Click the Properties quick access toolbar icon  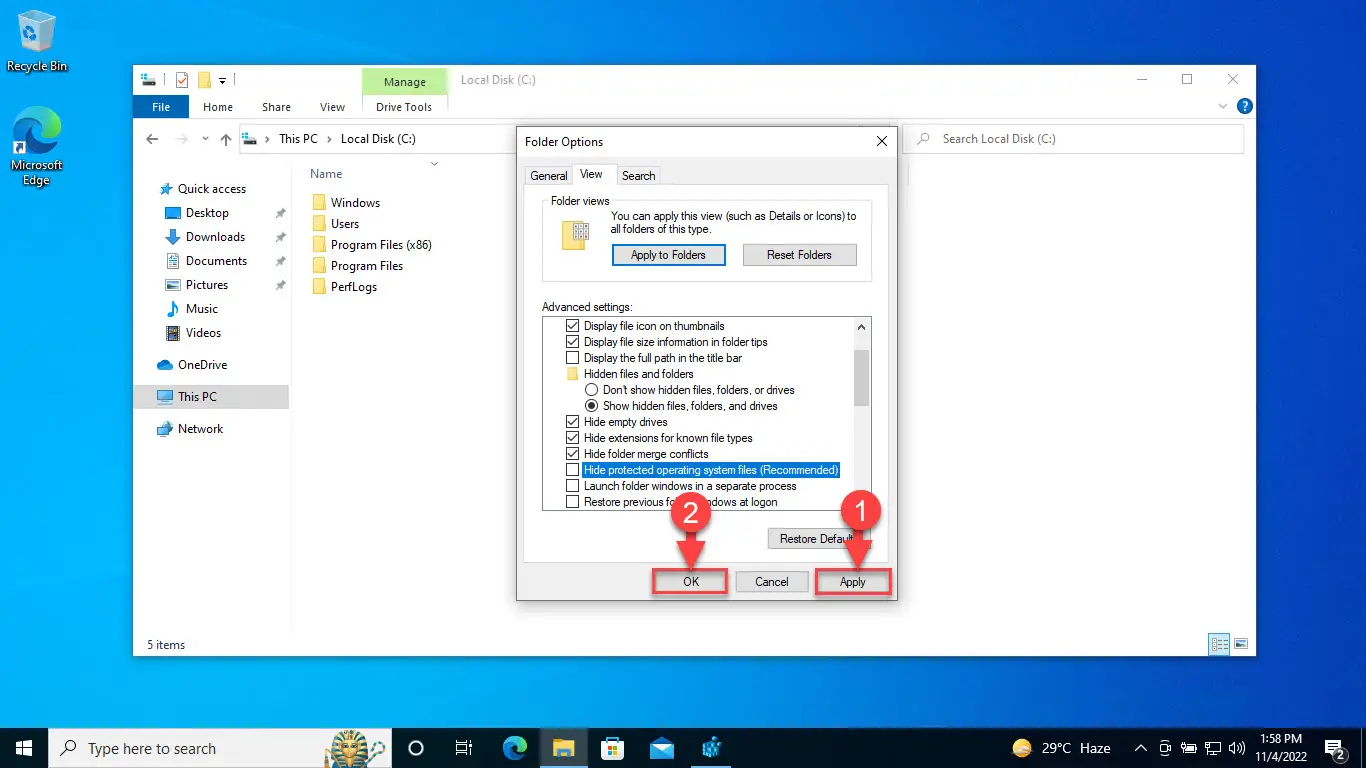tap(182, 80)
